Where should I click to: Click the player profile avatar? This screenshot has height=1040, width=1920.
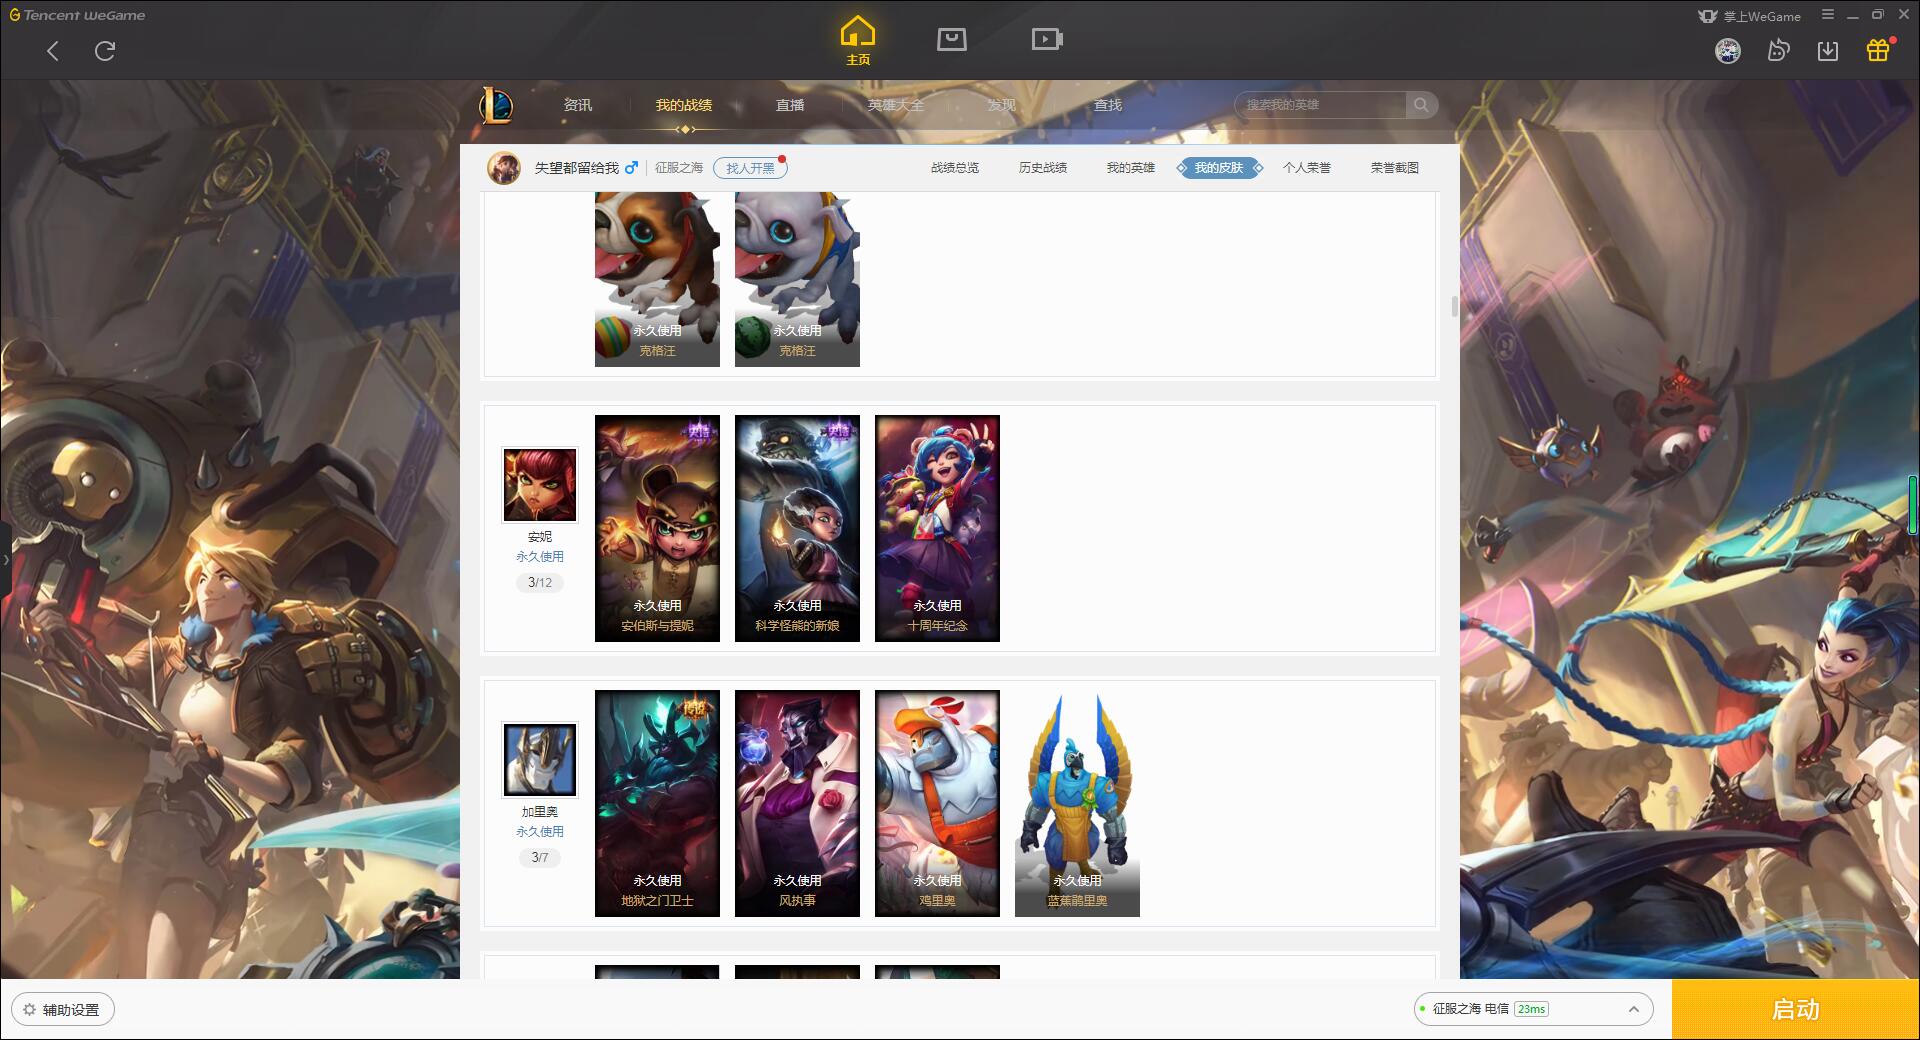coord(504,168)
